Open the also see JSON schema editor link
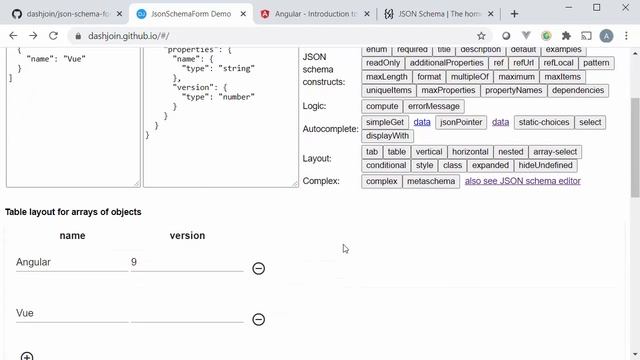 pyautogui.click(x=522, y=181)
